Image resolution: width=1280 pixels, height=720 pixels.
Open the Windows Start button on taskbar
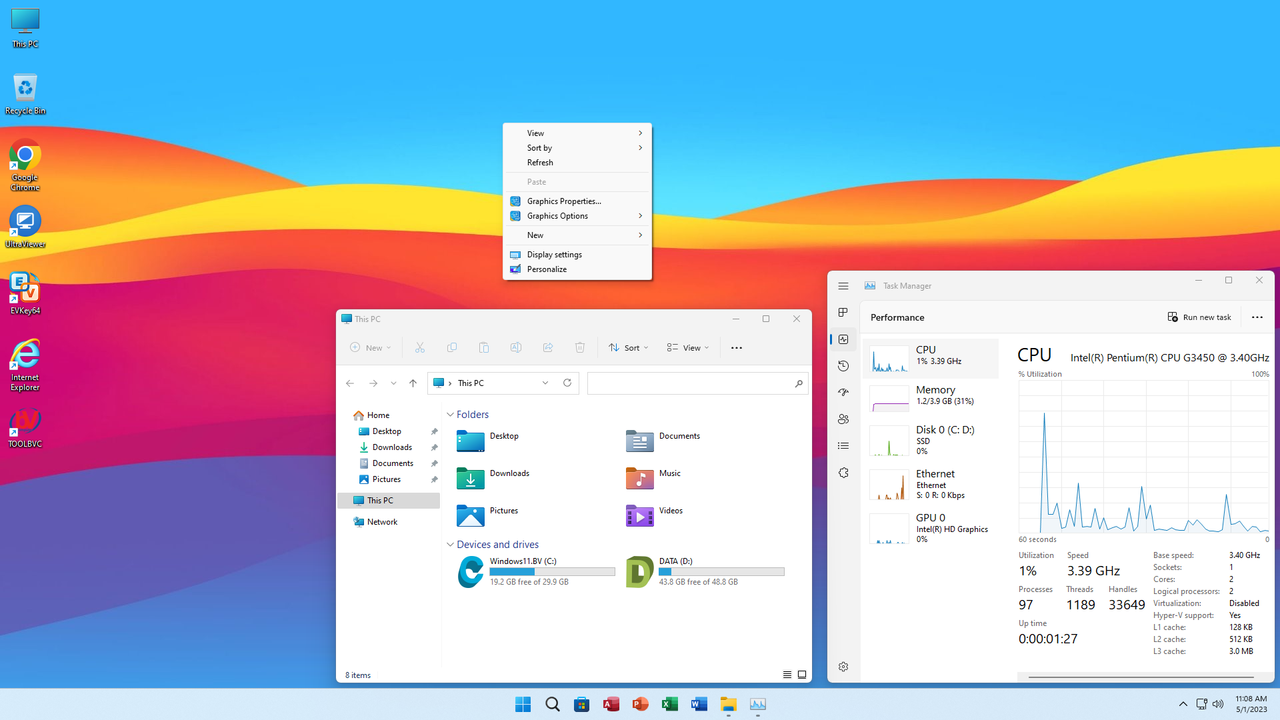tap(523, 704)
